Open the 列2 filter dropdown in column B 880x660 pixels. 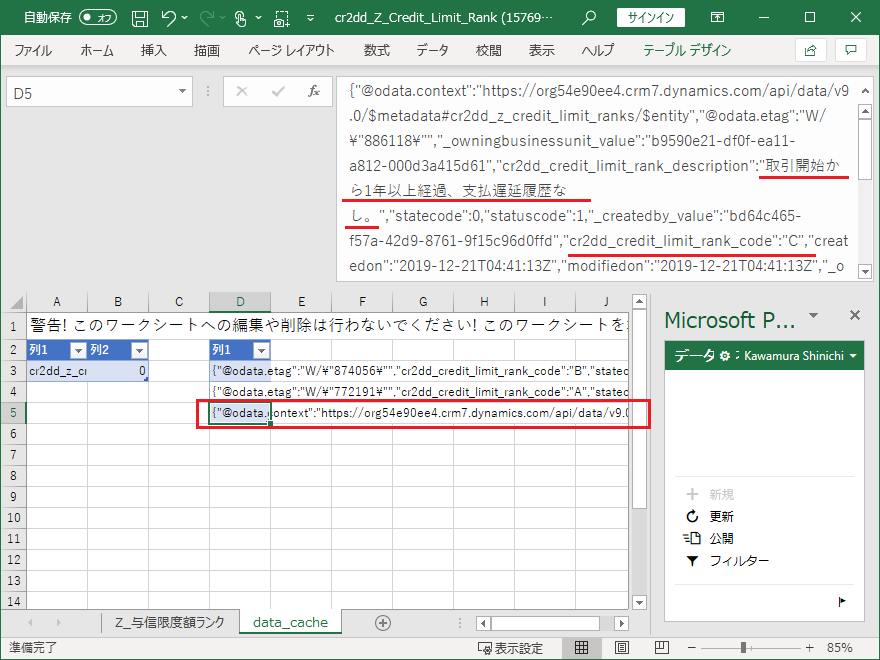point(138,350)
